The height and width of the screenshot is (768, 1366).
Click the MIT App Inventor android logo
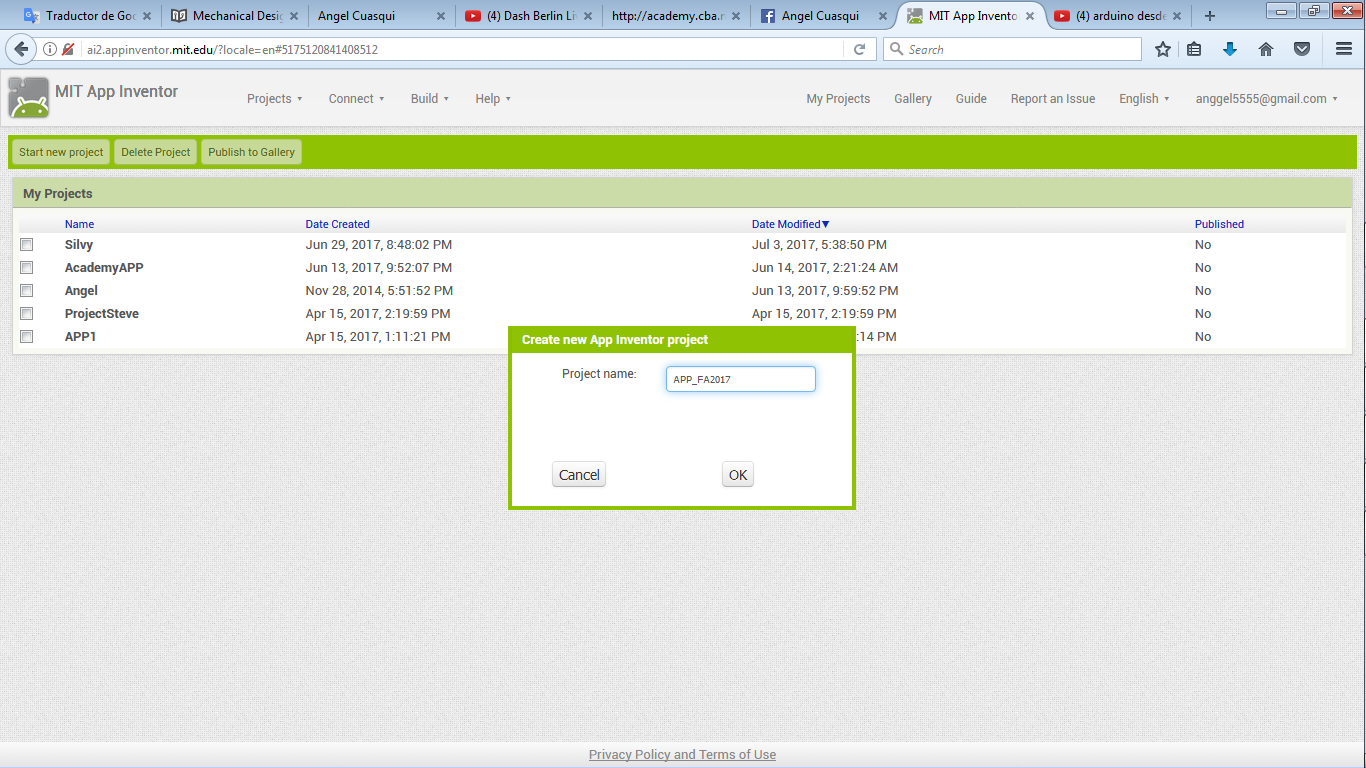click(28, 98)
